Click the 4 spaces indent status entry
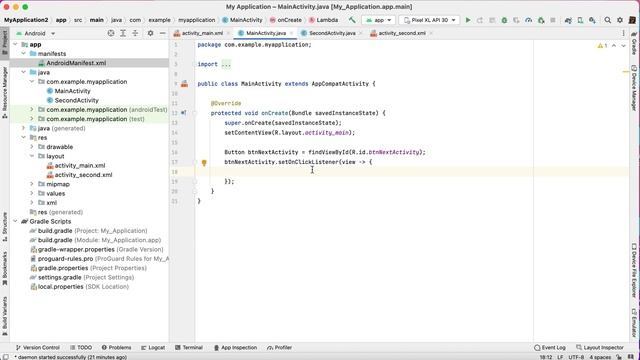This screenshot has height=360, width=640. click(x=600, y=357)
